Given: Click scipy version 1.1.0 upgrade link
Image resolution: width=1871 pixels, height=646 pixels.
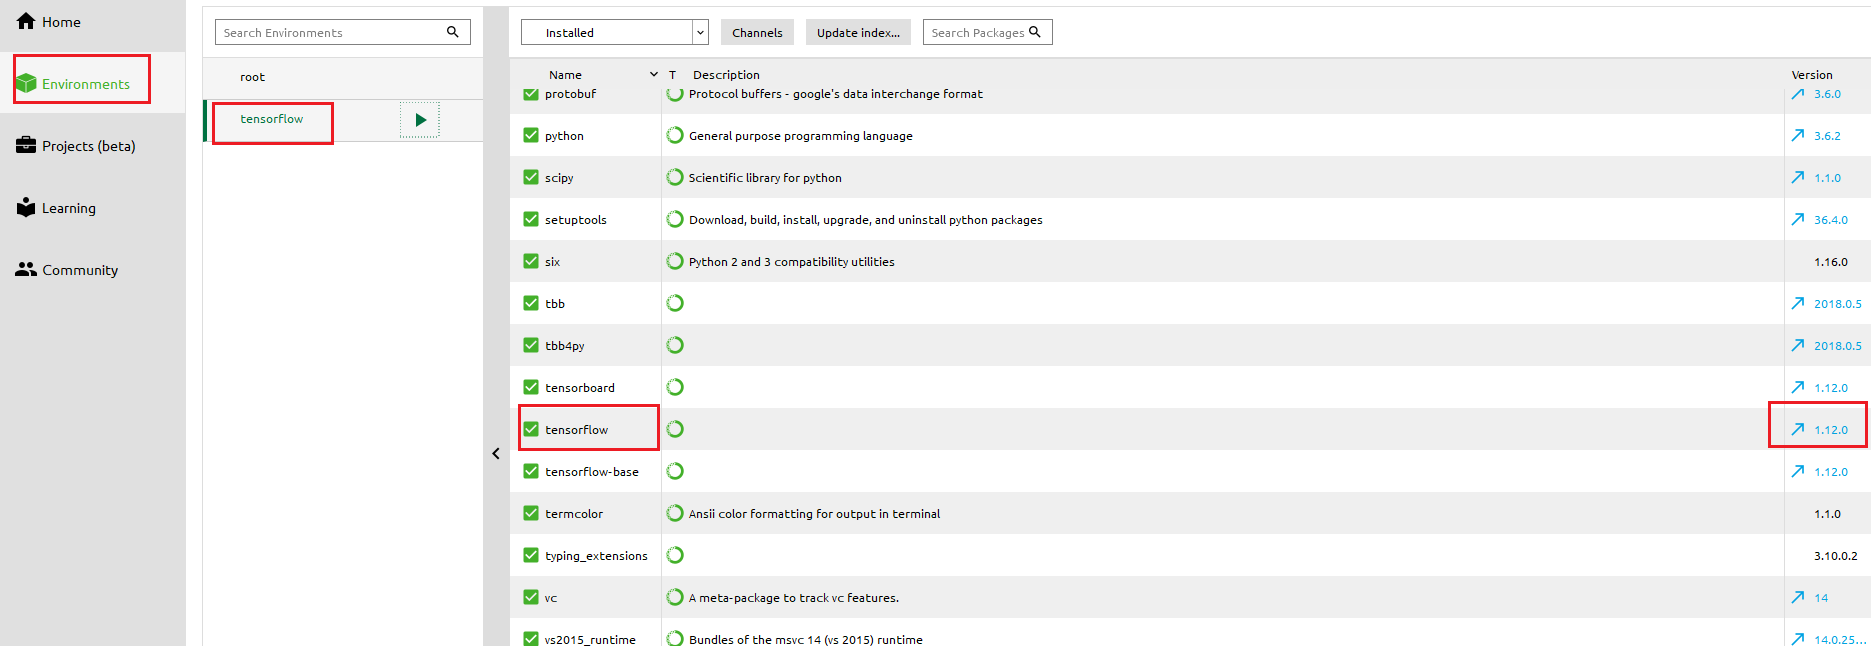Looking at the screenshot, I should [1827, 178].
